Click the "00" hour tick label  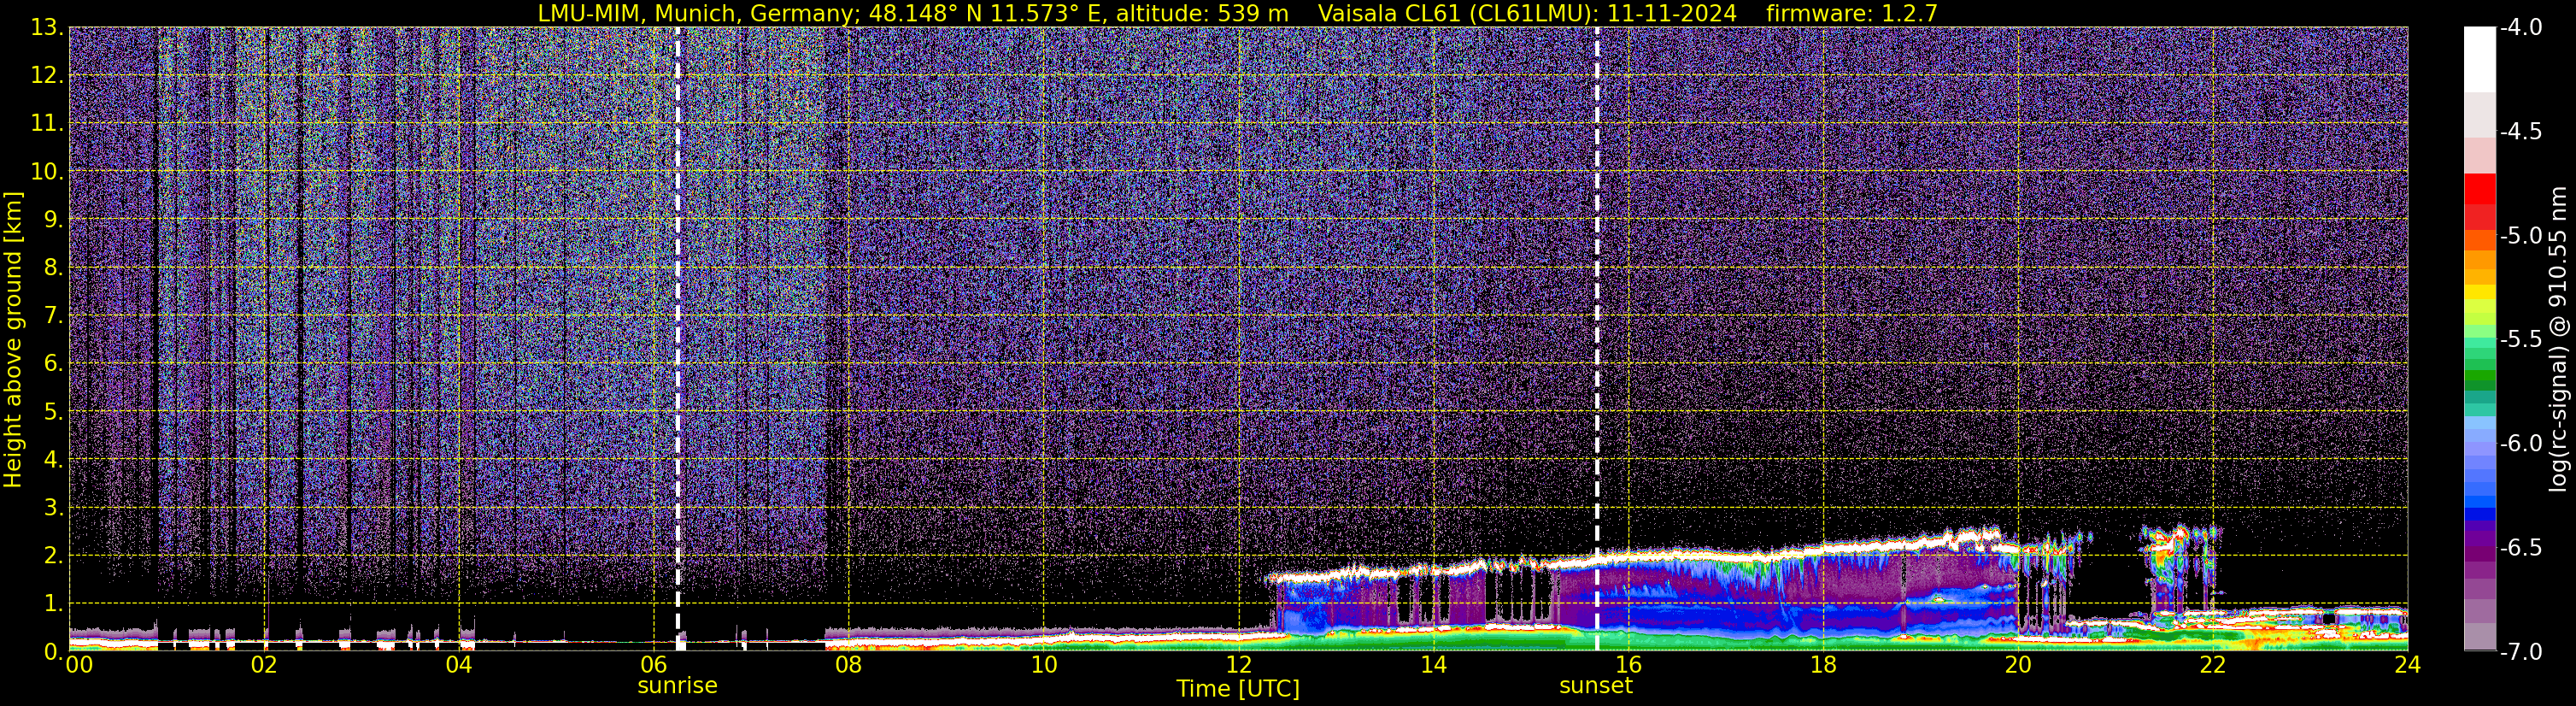(78, 665)
